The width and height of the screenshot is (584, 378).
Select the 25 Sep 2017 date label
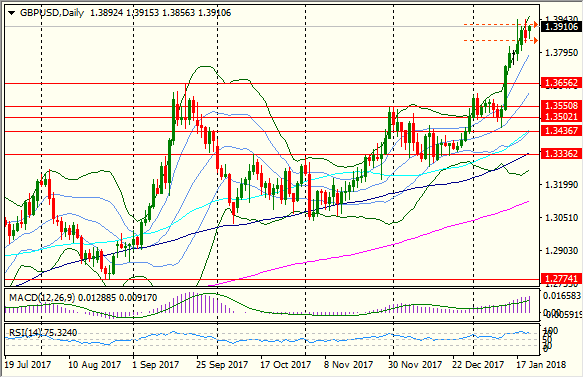[222, 364]
